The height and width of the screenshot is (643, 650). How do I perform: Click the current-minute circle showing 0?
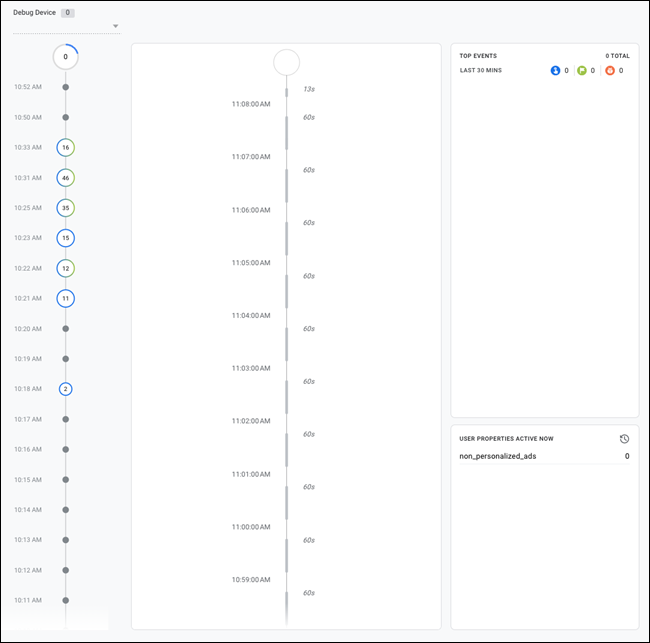click(x=65, y=57)
